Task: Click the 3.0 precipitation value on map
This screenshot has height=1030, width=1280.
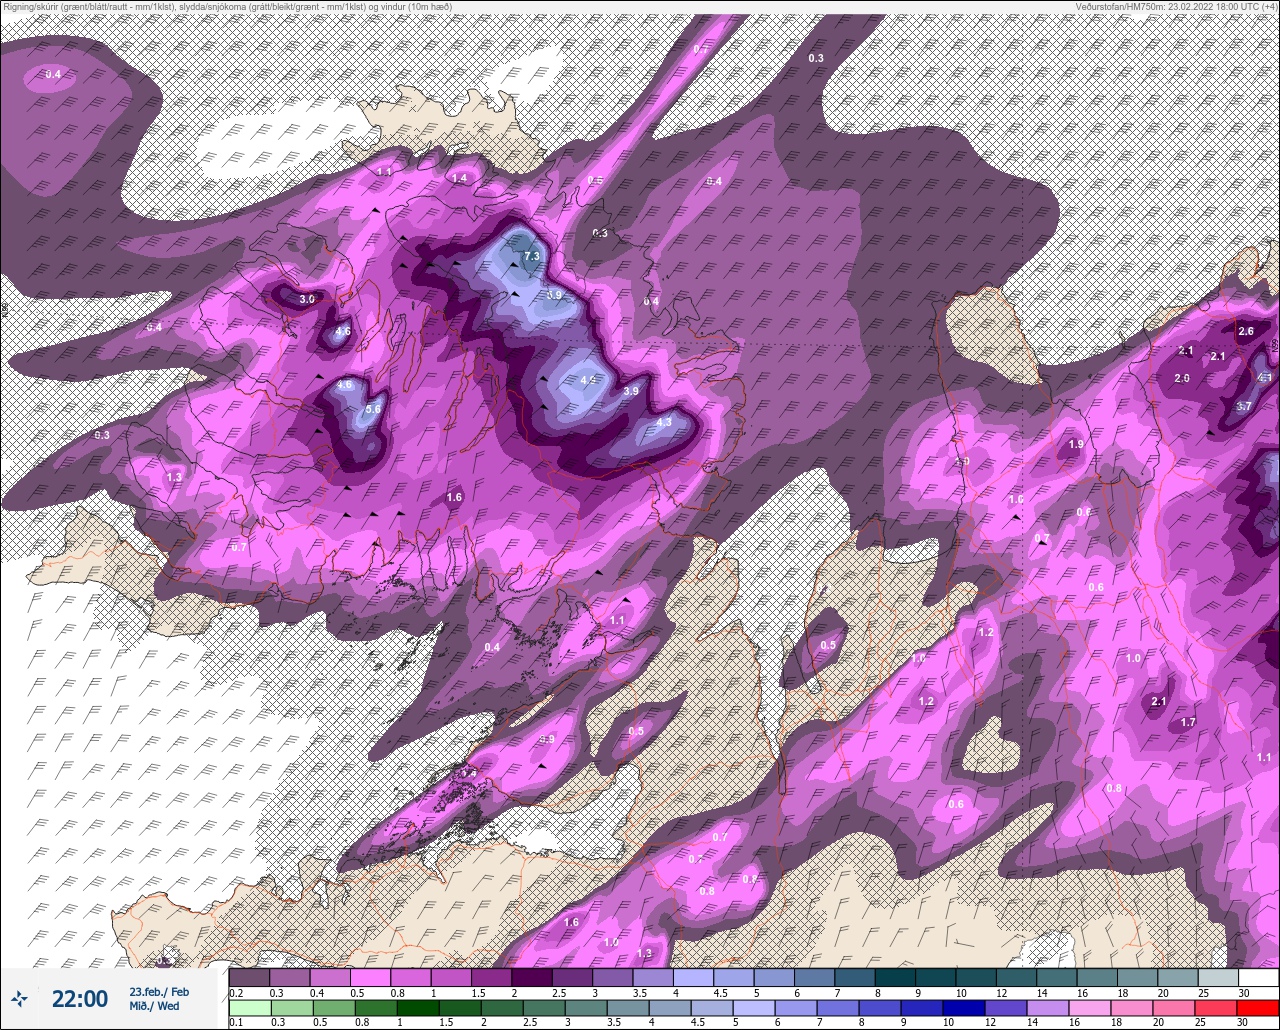Action: [307, 299]
